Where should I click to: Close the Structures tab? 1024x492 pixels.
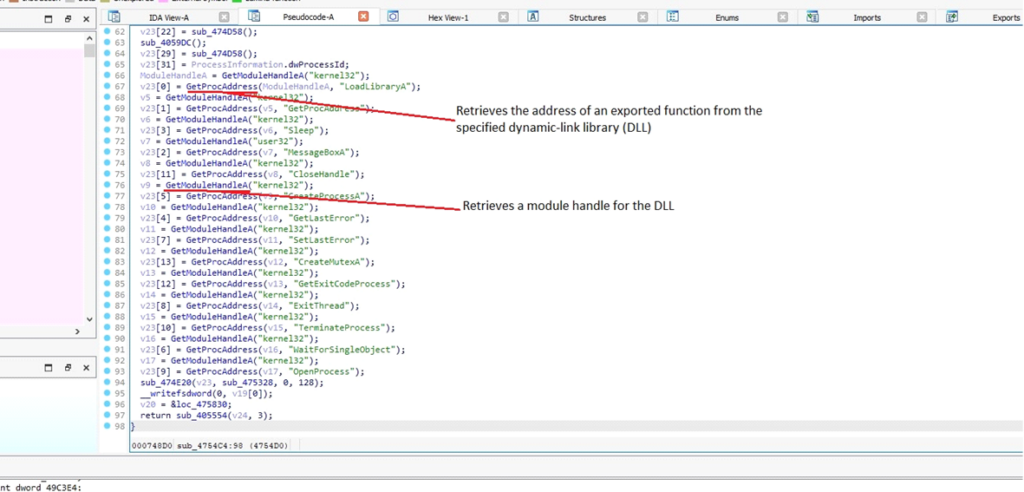pyautogui.click(x=642, y=17)
